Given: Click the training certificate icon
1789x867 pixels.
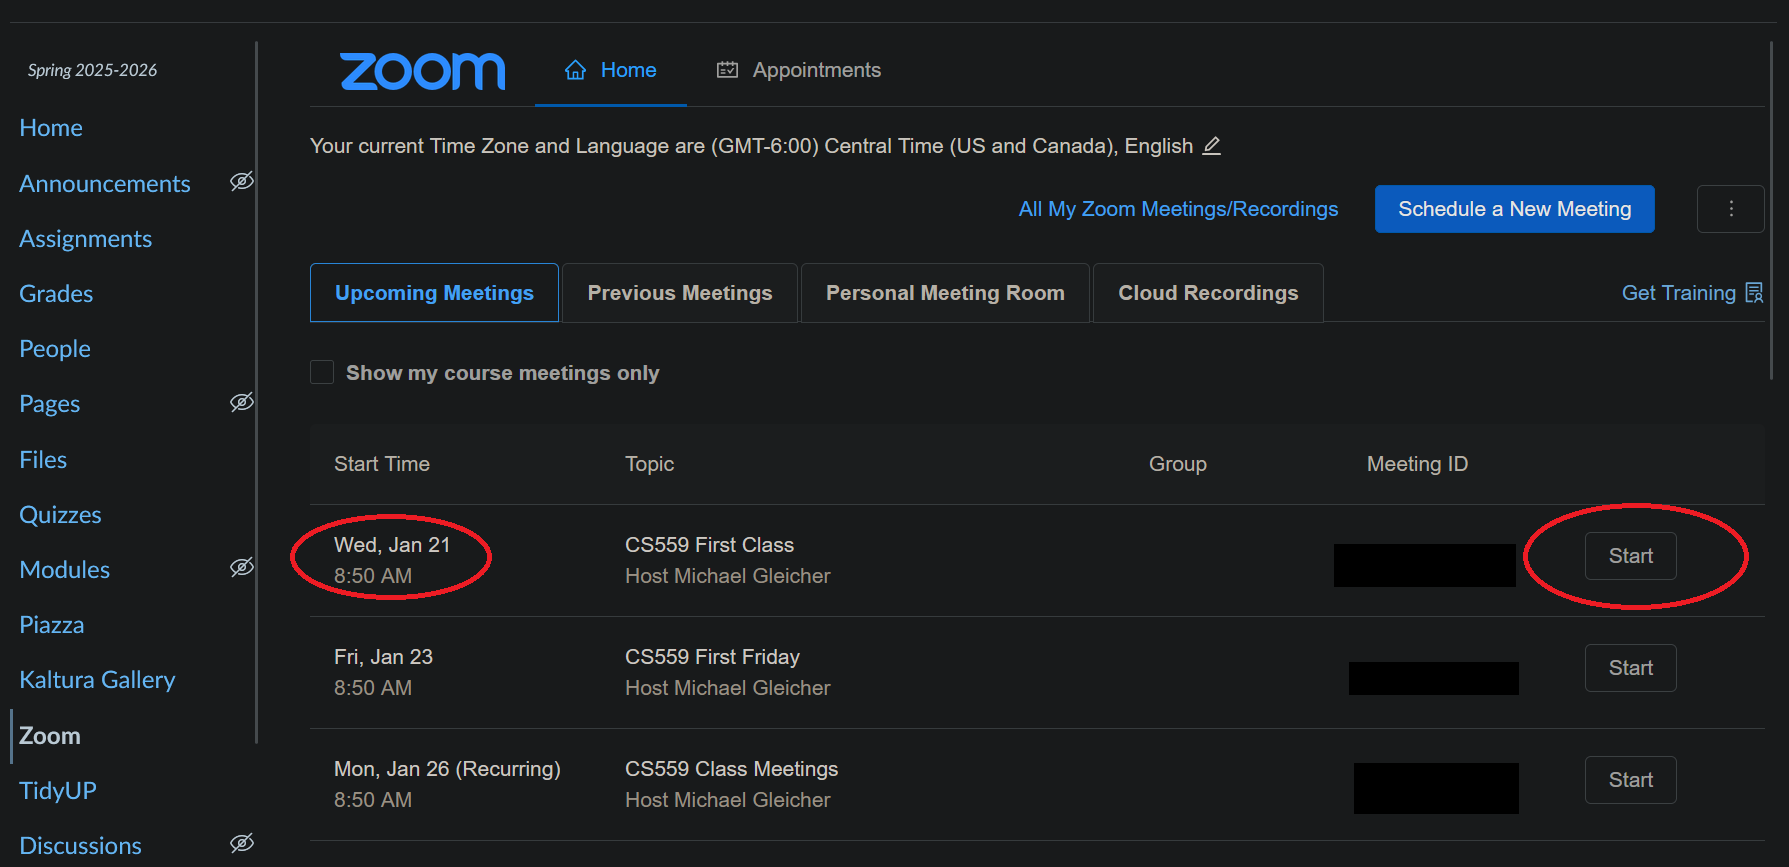Looking at the screenshot, I should click(1754, 293).
